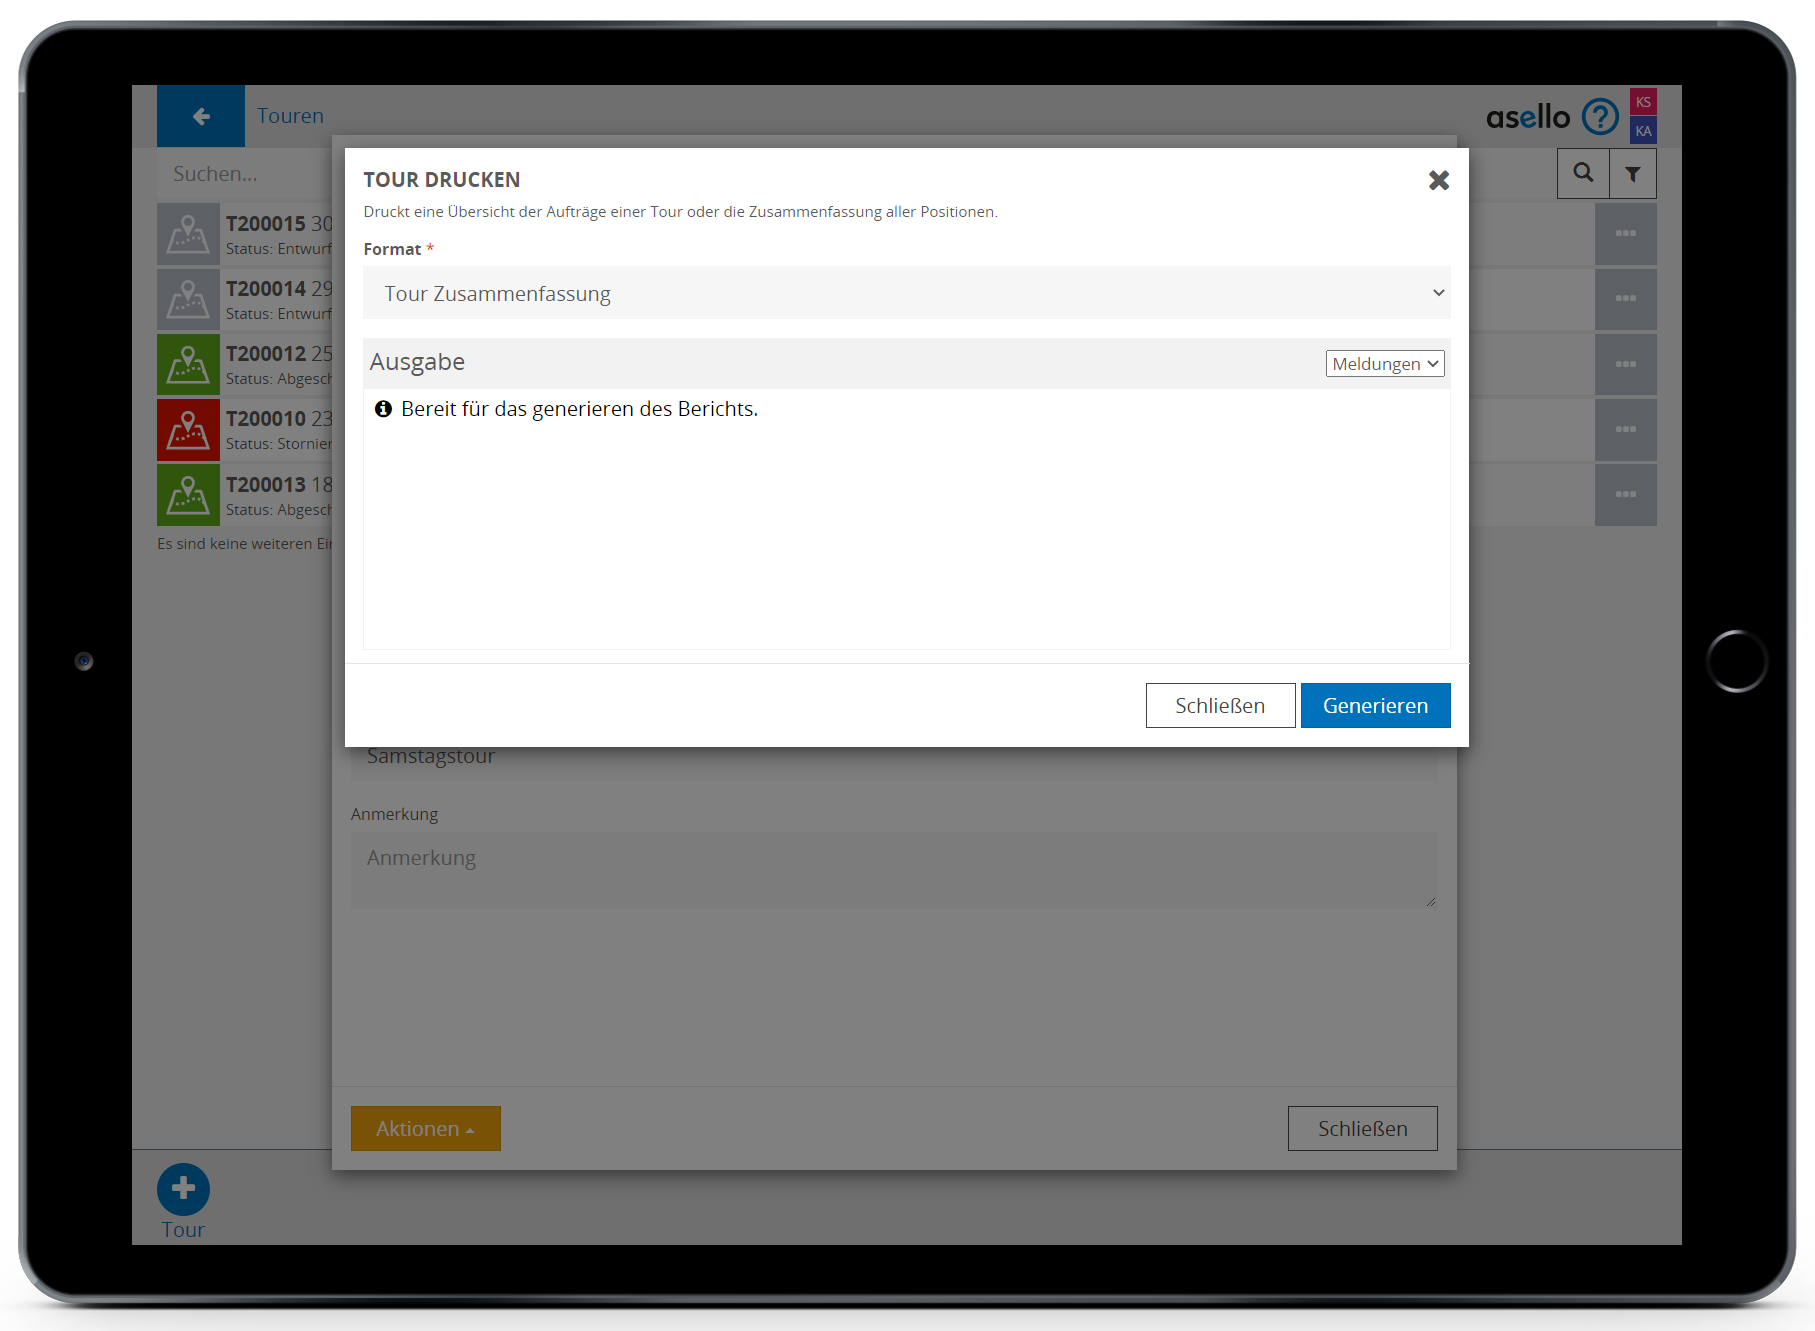Expand the Format dropdown
The height and width of the screenshot is (1331, 1815).
[906, 293]
